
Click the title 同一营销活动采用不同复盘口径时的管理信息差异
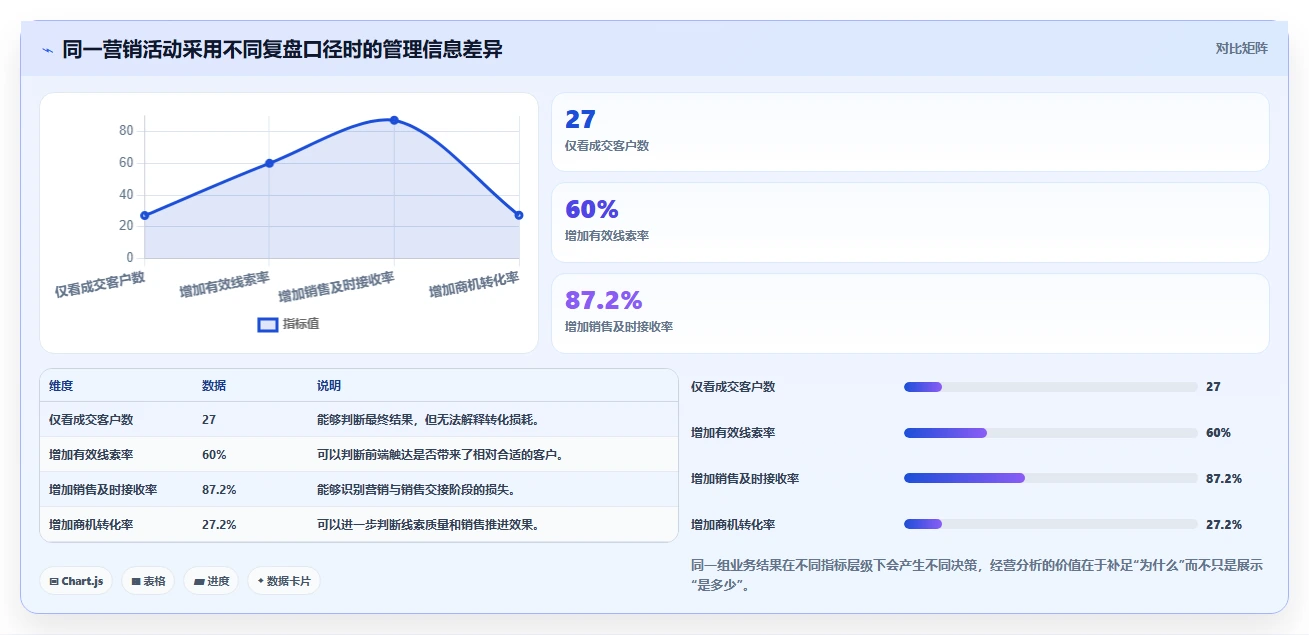click(282, 49)
